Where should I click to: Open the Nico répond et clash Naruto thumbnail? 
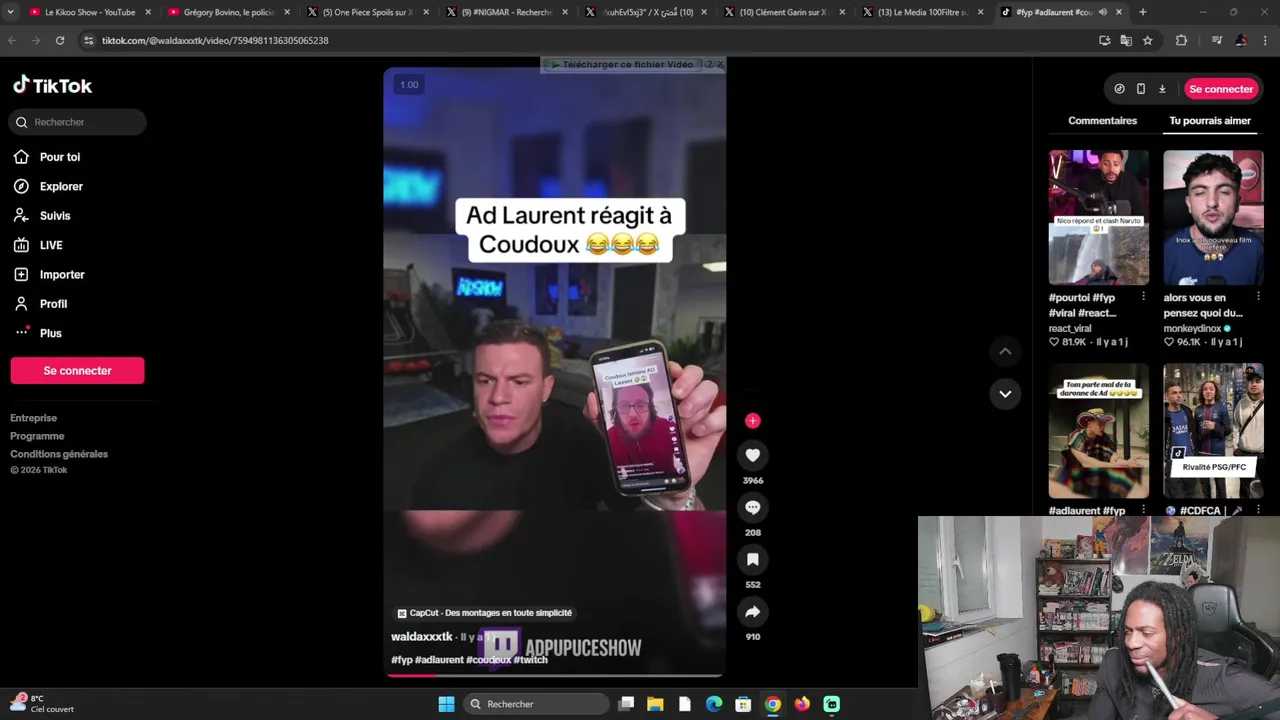[x=1098, y=218]
